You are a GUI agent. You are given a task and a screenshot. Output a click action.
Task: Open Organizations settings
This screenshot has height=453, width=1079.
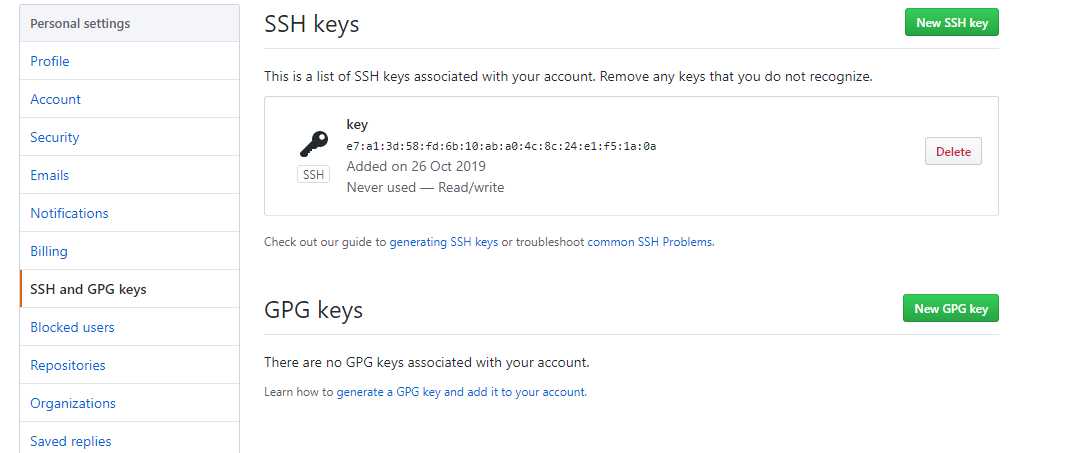pyautogui.click(x=73, y=403)
